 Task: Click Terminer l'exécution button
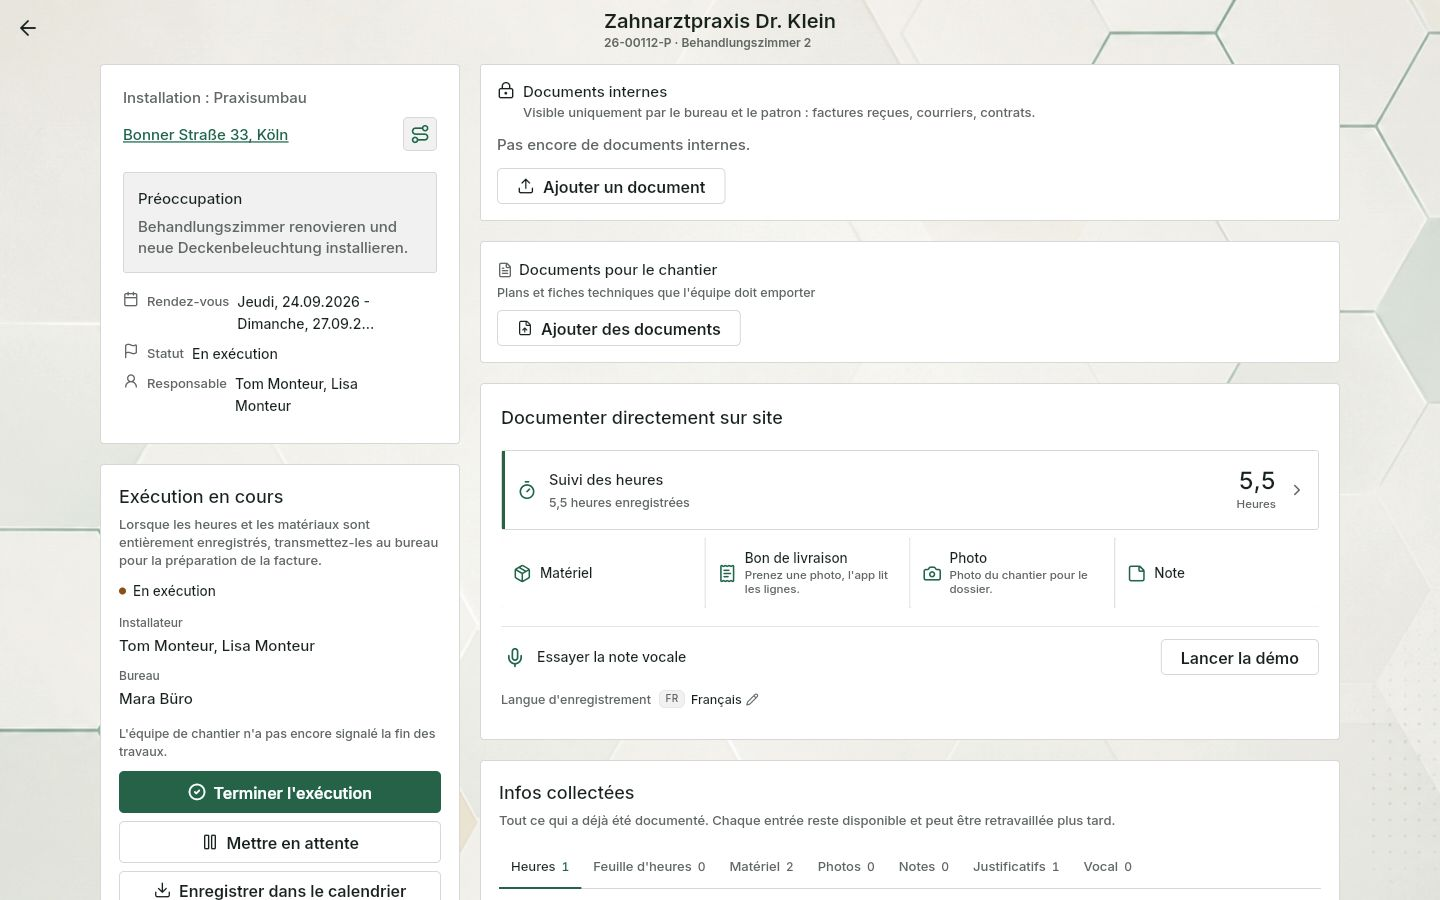(280, 792)
